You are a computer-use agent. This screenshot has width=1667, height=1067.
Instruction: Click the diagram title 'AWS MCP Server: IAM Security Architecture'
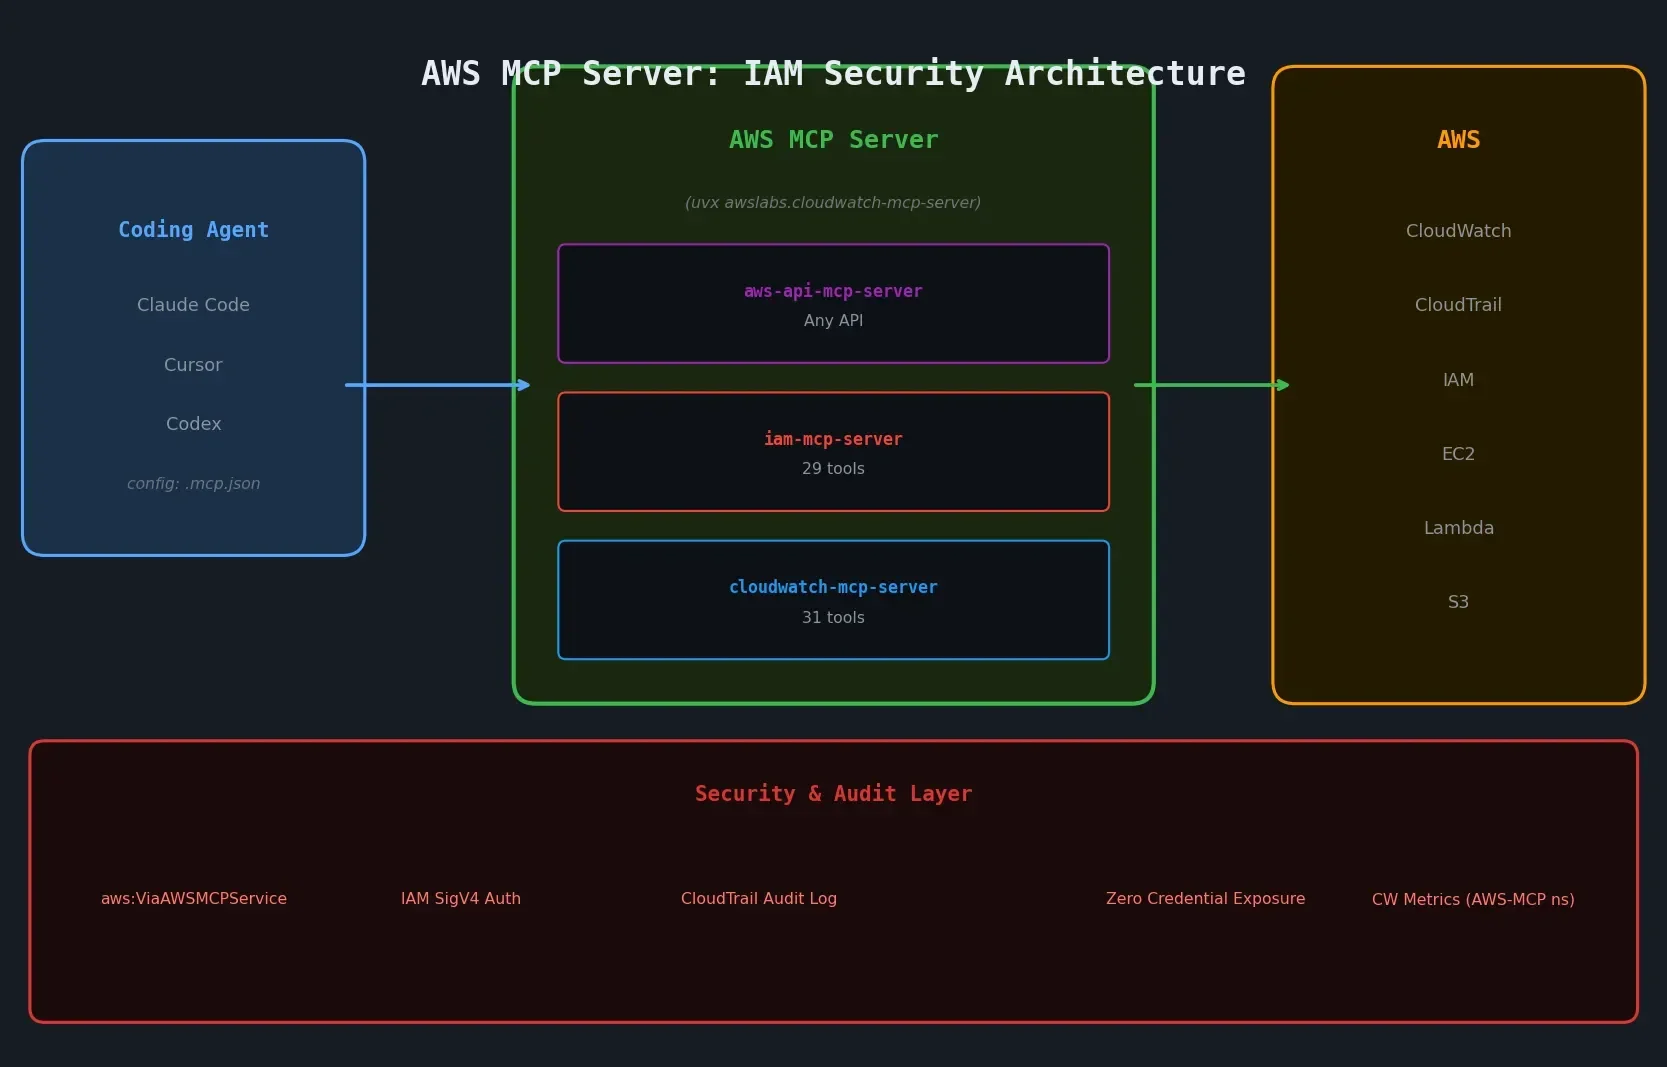pyautogui.click(x=833, y=73)
